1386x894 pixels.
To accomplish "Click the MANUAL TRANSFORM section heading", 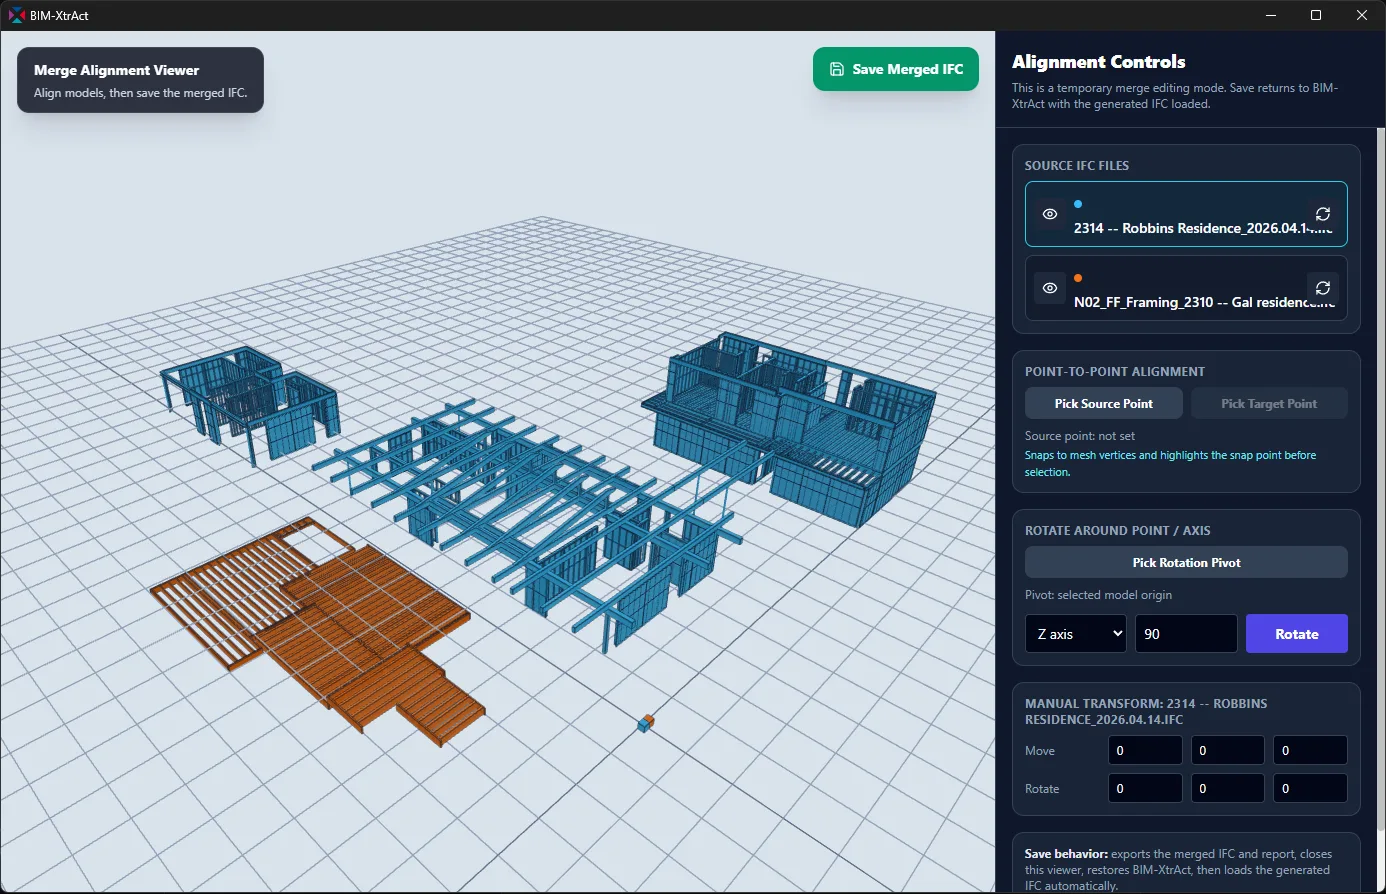I will click(x=1146, y=712).
